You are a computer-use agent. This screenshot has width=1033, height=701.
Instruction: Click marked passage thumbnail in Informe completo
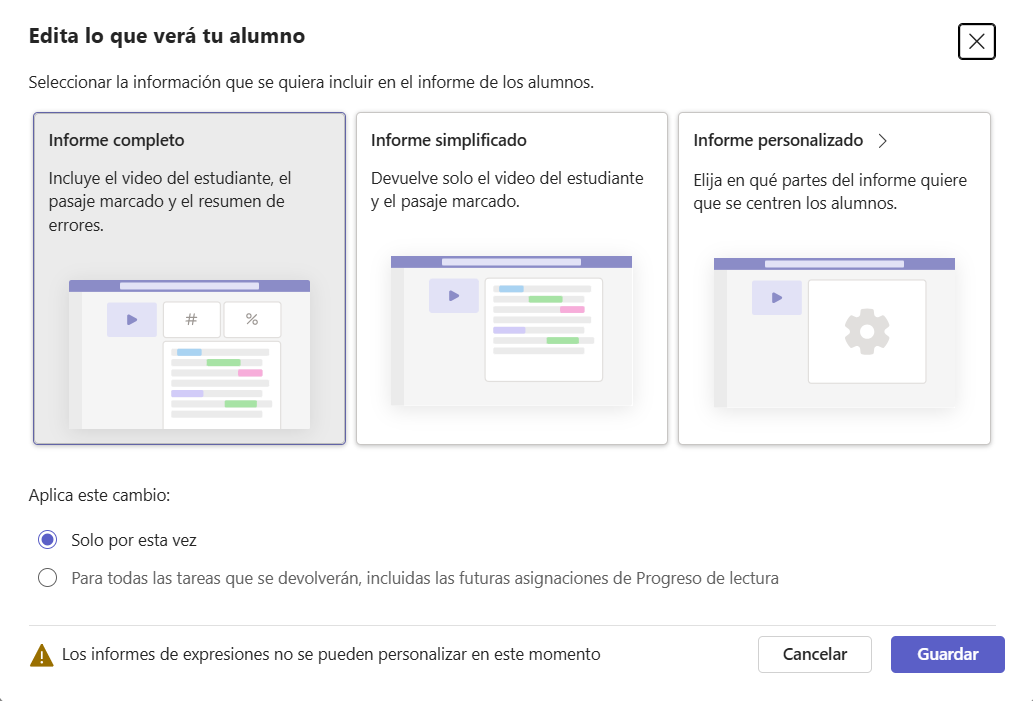(222, 385)
